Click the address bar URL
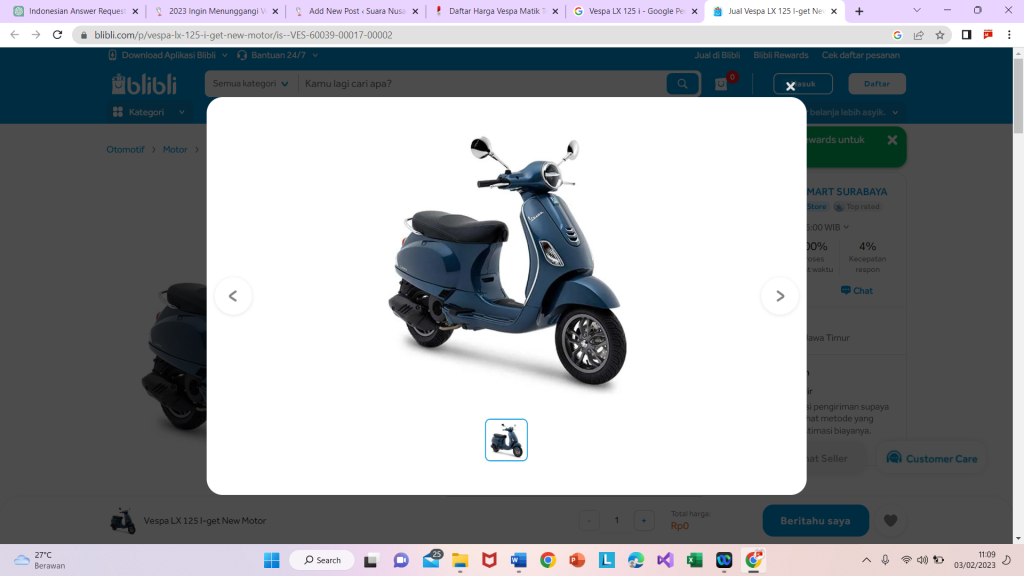Viewport: 1024px width, 576px height. [244, 35]
